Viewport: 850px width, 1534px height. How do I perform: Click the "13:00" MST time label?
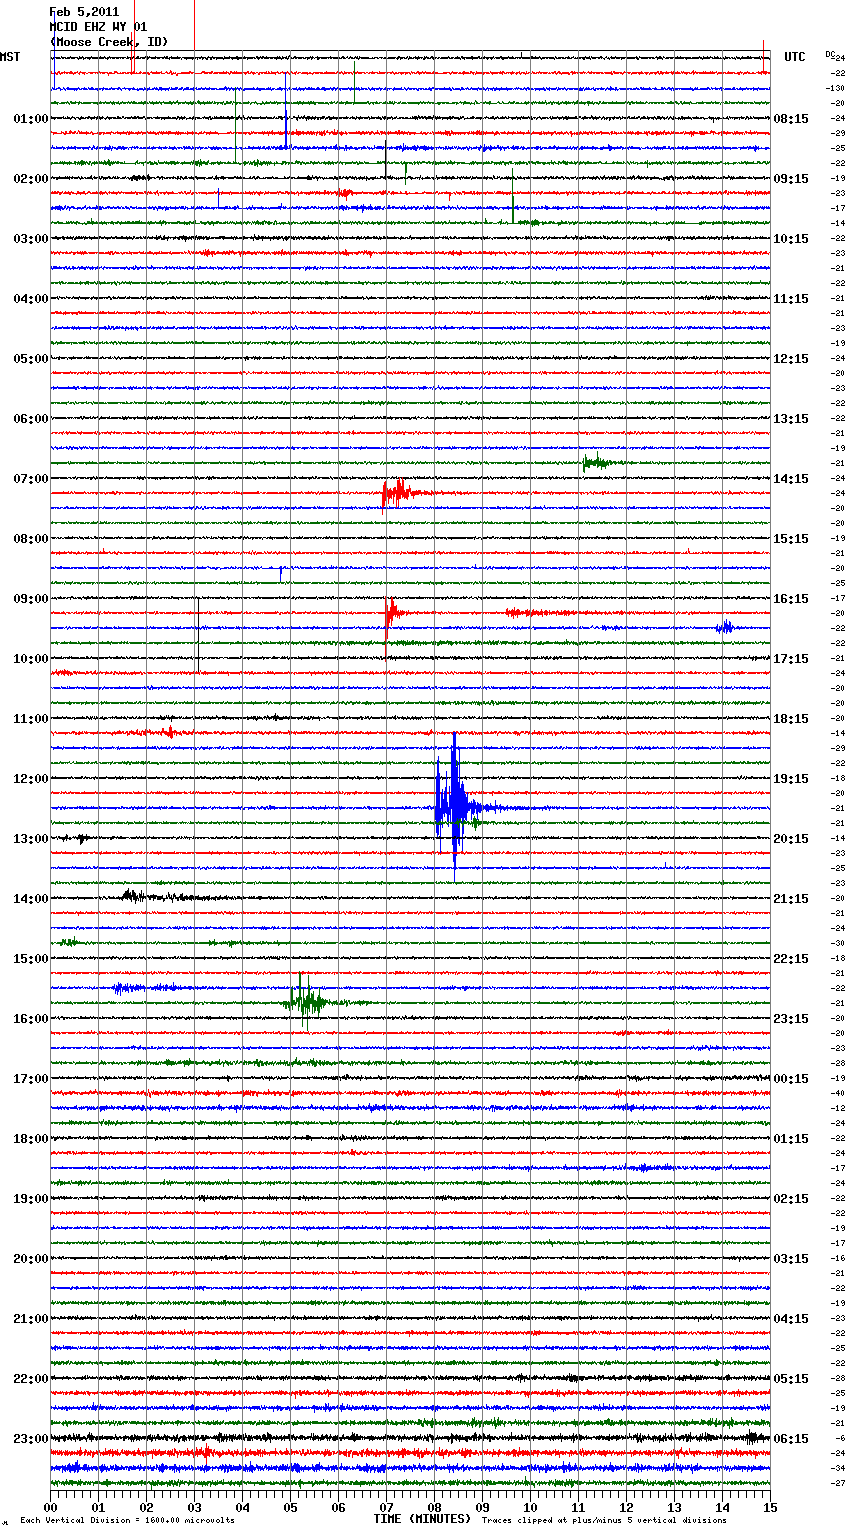point(31,839)
